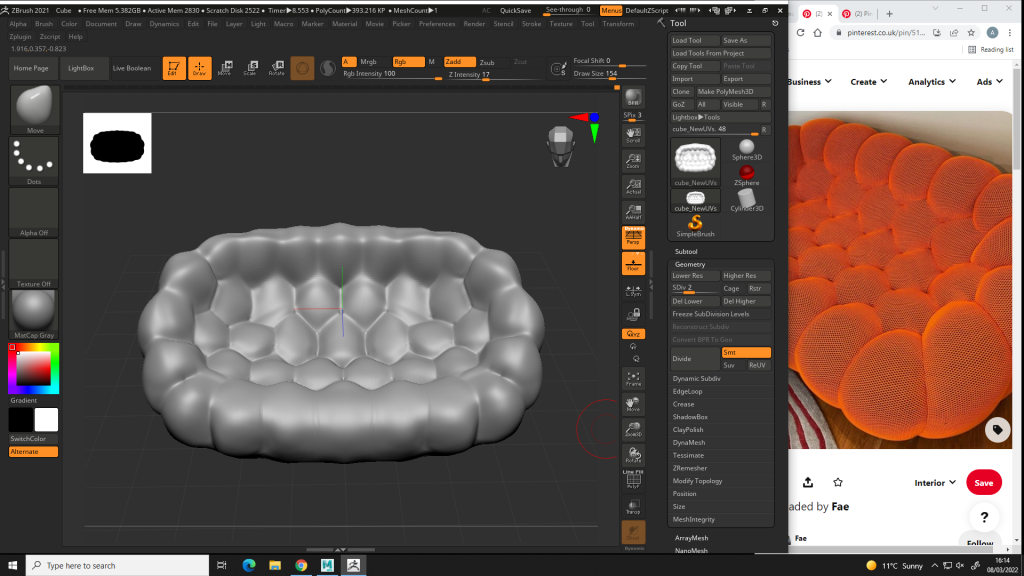Click the Frame mesh icon
This screenshot has height=576, width=1024.
pos(633,379)
